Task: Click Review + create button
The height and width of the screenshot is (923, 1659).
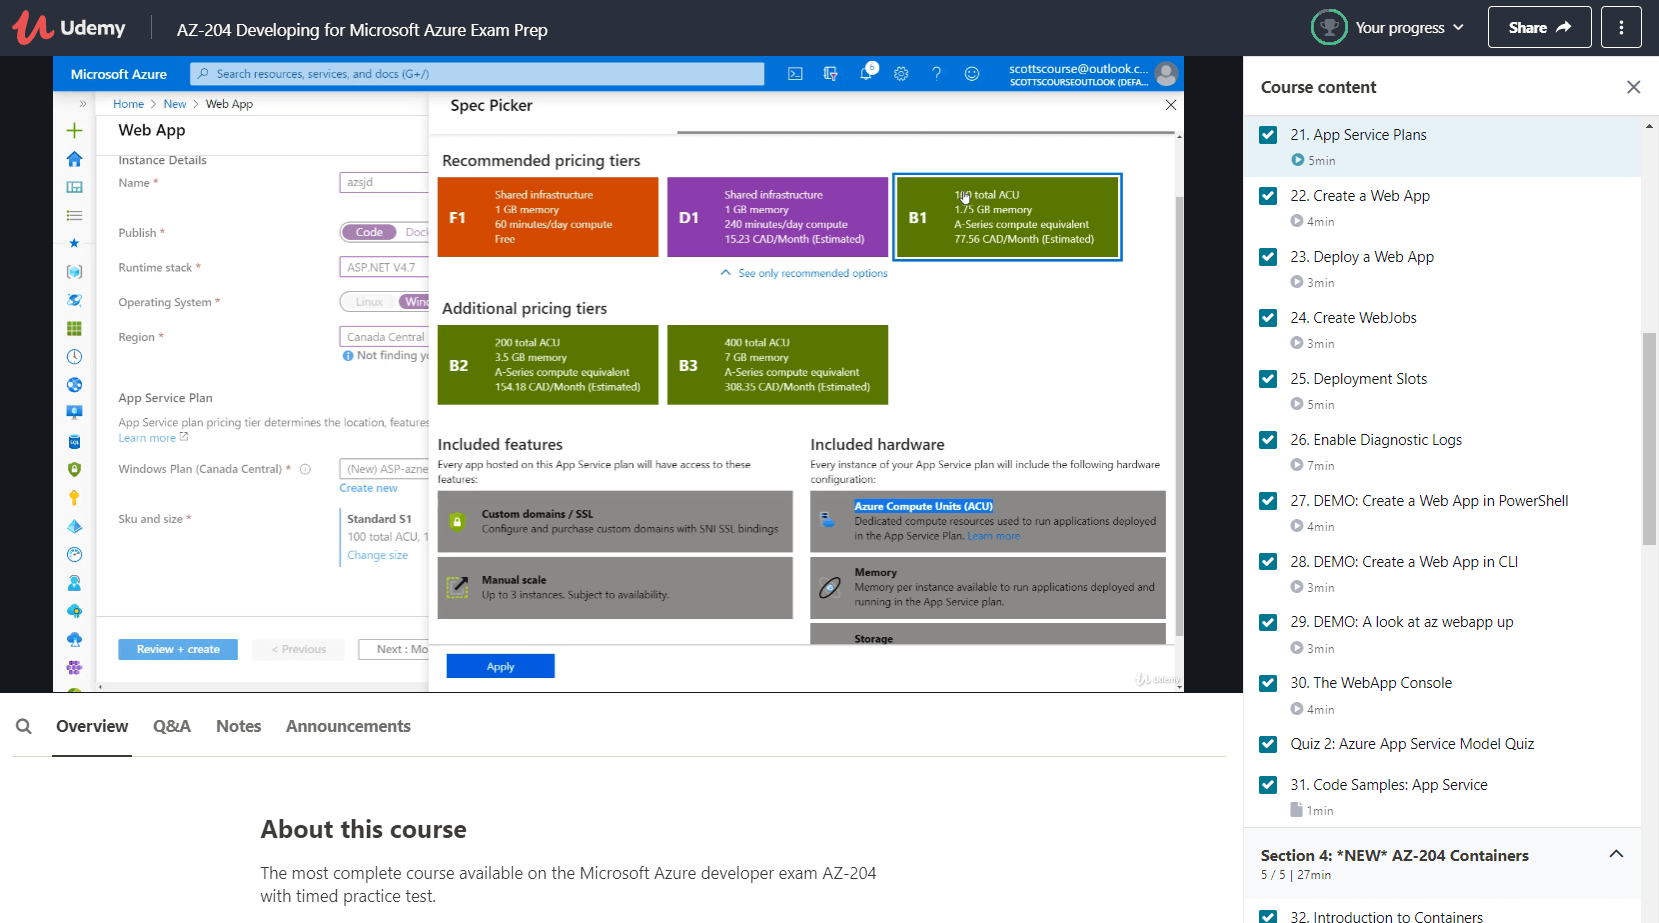Action: tap(178, 649)
